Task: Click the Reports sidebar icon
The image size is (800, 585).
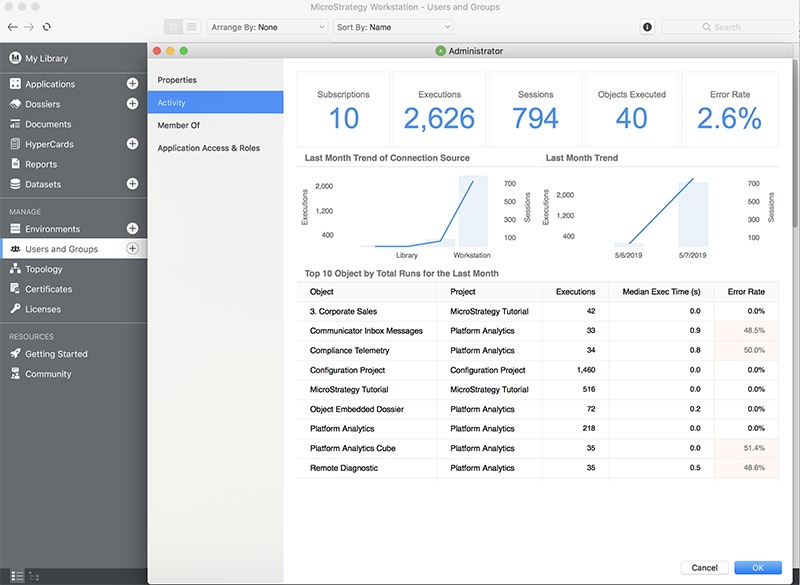Action: [15, 164]
